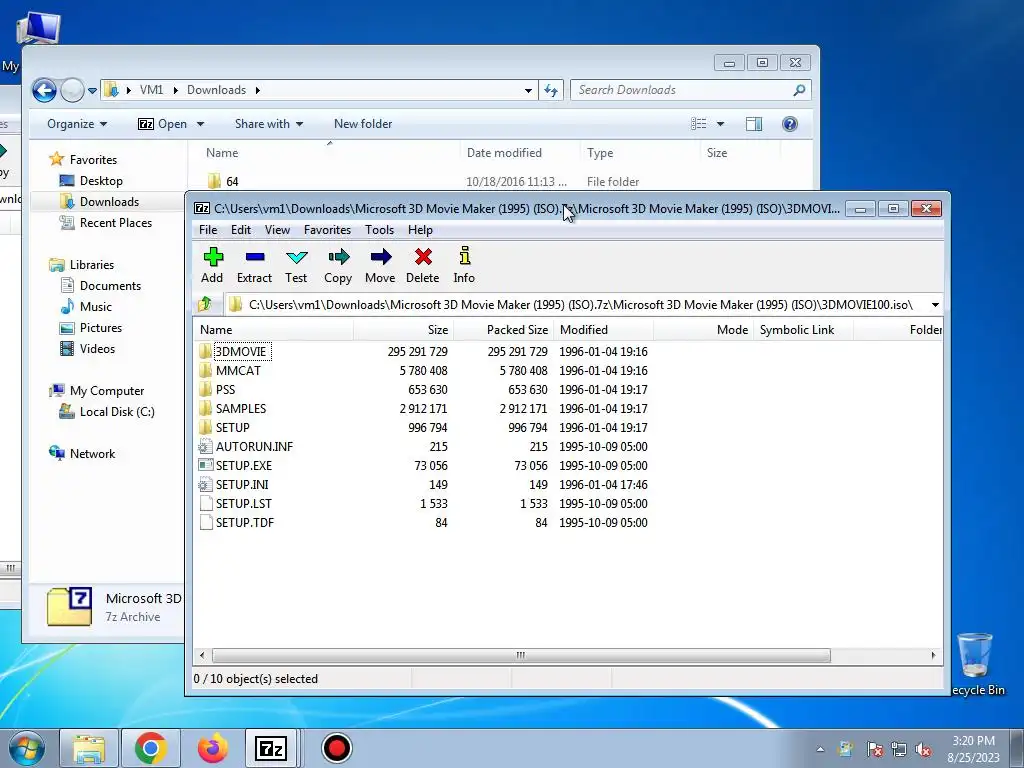This screenshot has width=1024, height=768.
Task: Click the horizontal scrollbar right arrow
Action: (x=933, y=655)
